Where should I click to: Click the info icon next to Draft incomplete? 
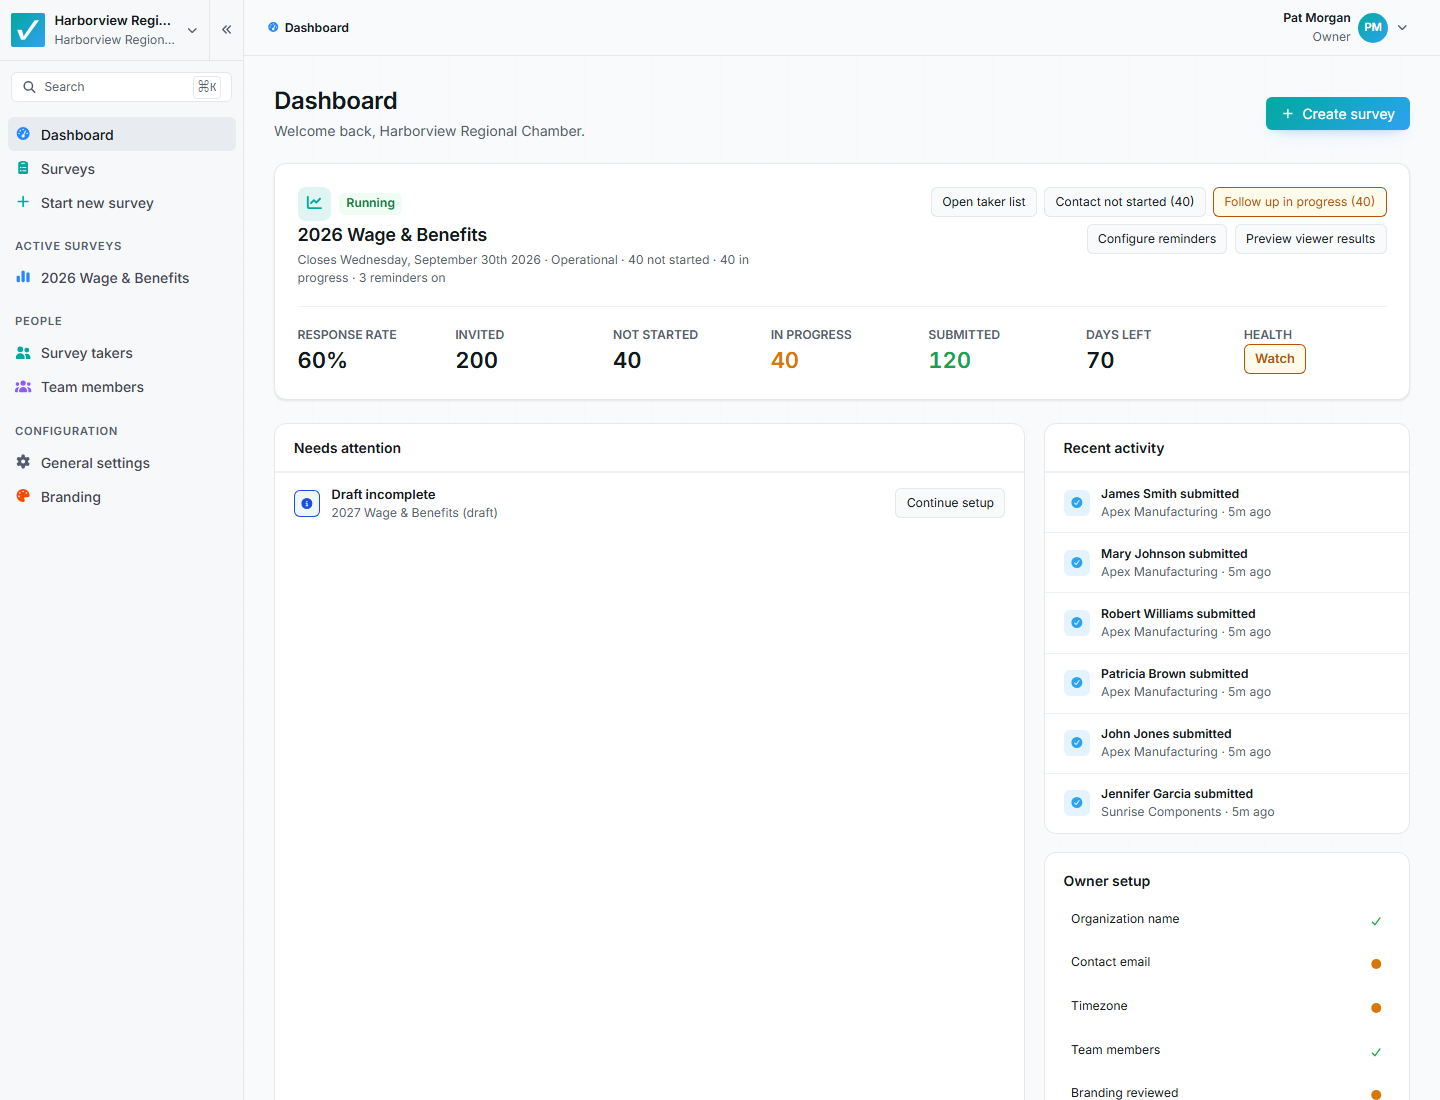(x=307, y=503)
